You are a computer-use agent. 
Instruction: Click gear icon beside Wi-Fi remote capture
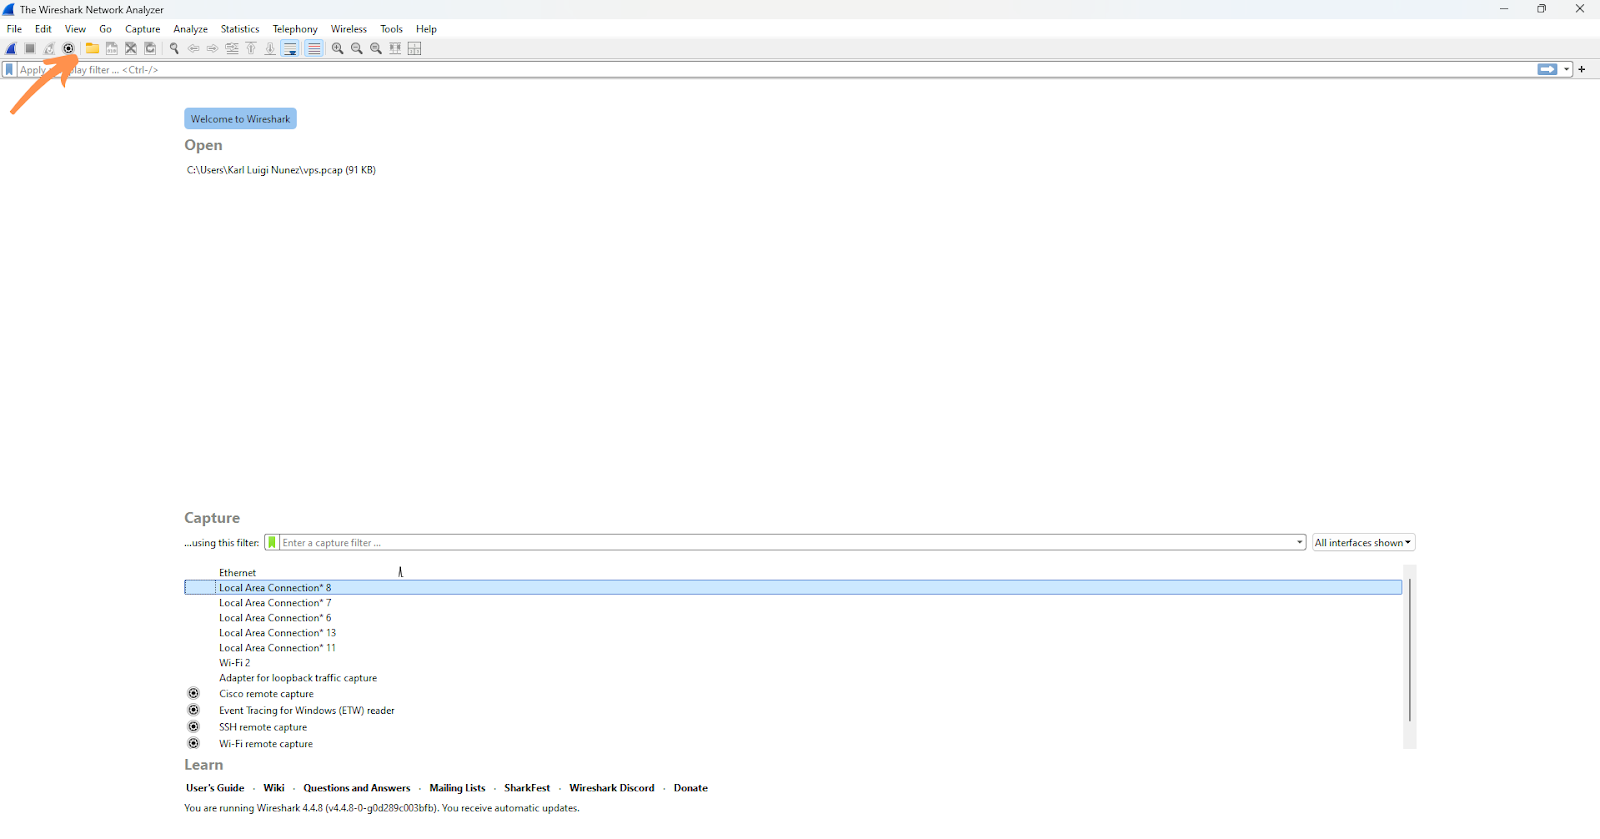click(194, 743)
